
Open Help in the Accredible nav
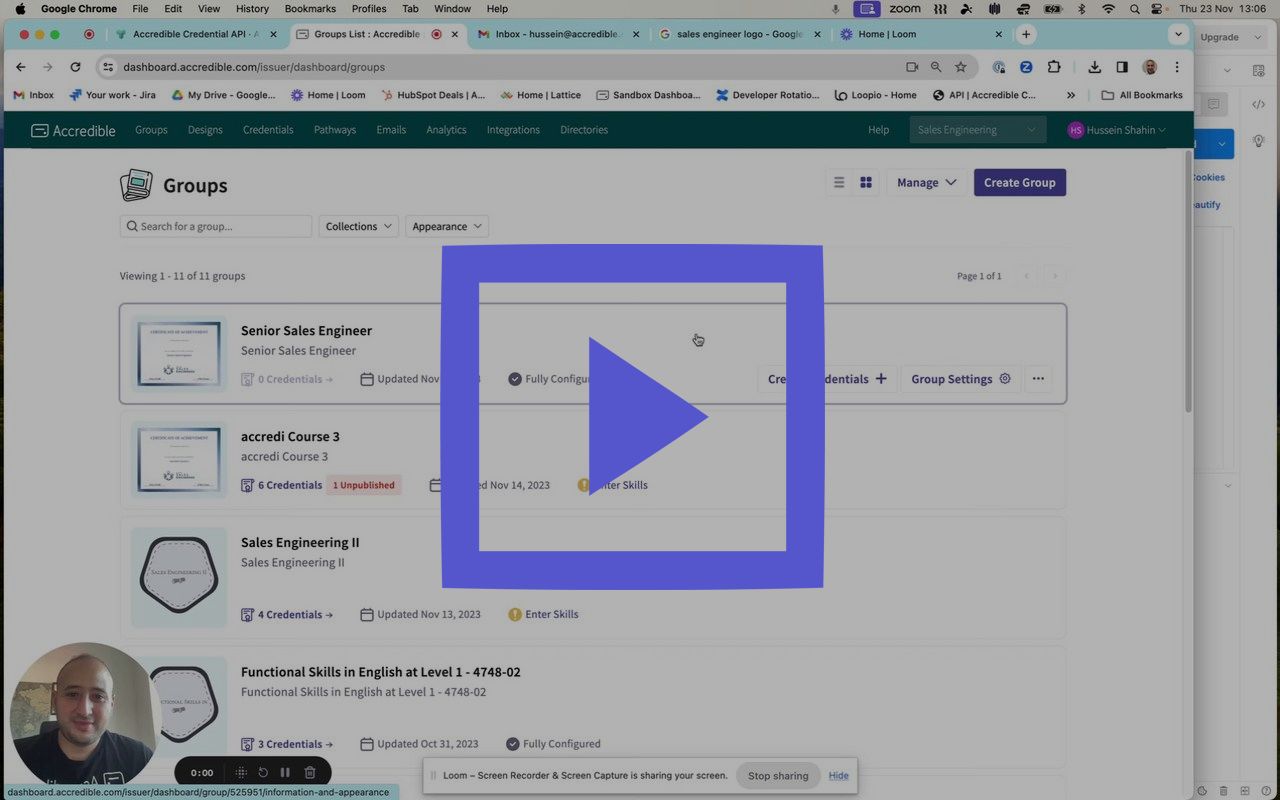tap(878, 130)
